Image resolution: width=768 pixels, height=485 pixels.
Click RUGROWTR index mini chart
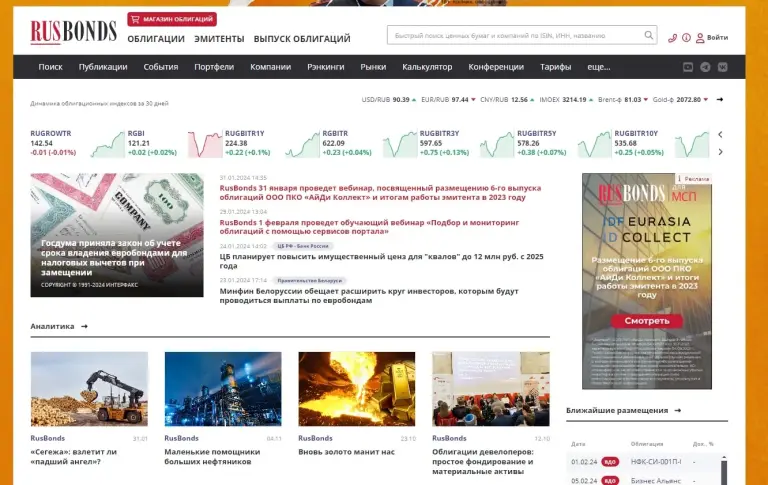pyautogui.click(x=108, y=144)
